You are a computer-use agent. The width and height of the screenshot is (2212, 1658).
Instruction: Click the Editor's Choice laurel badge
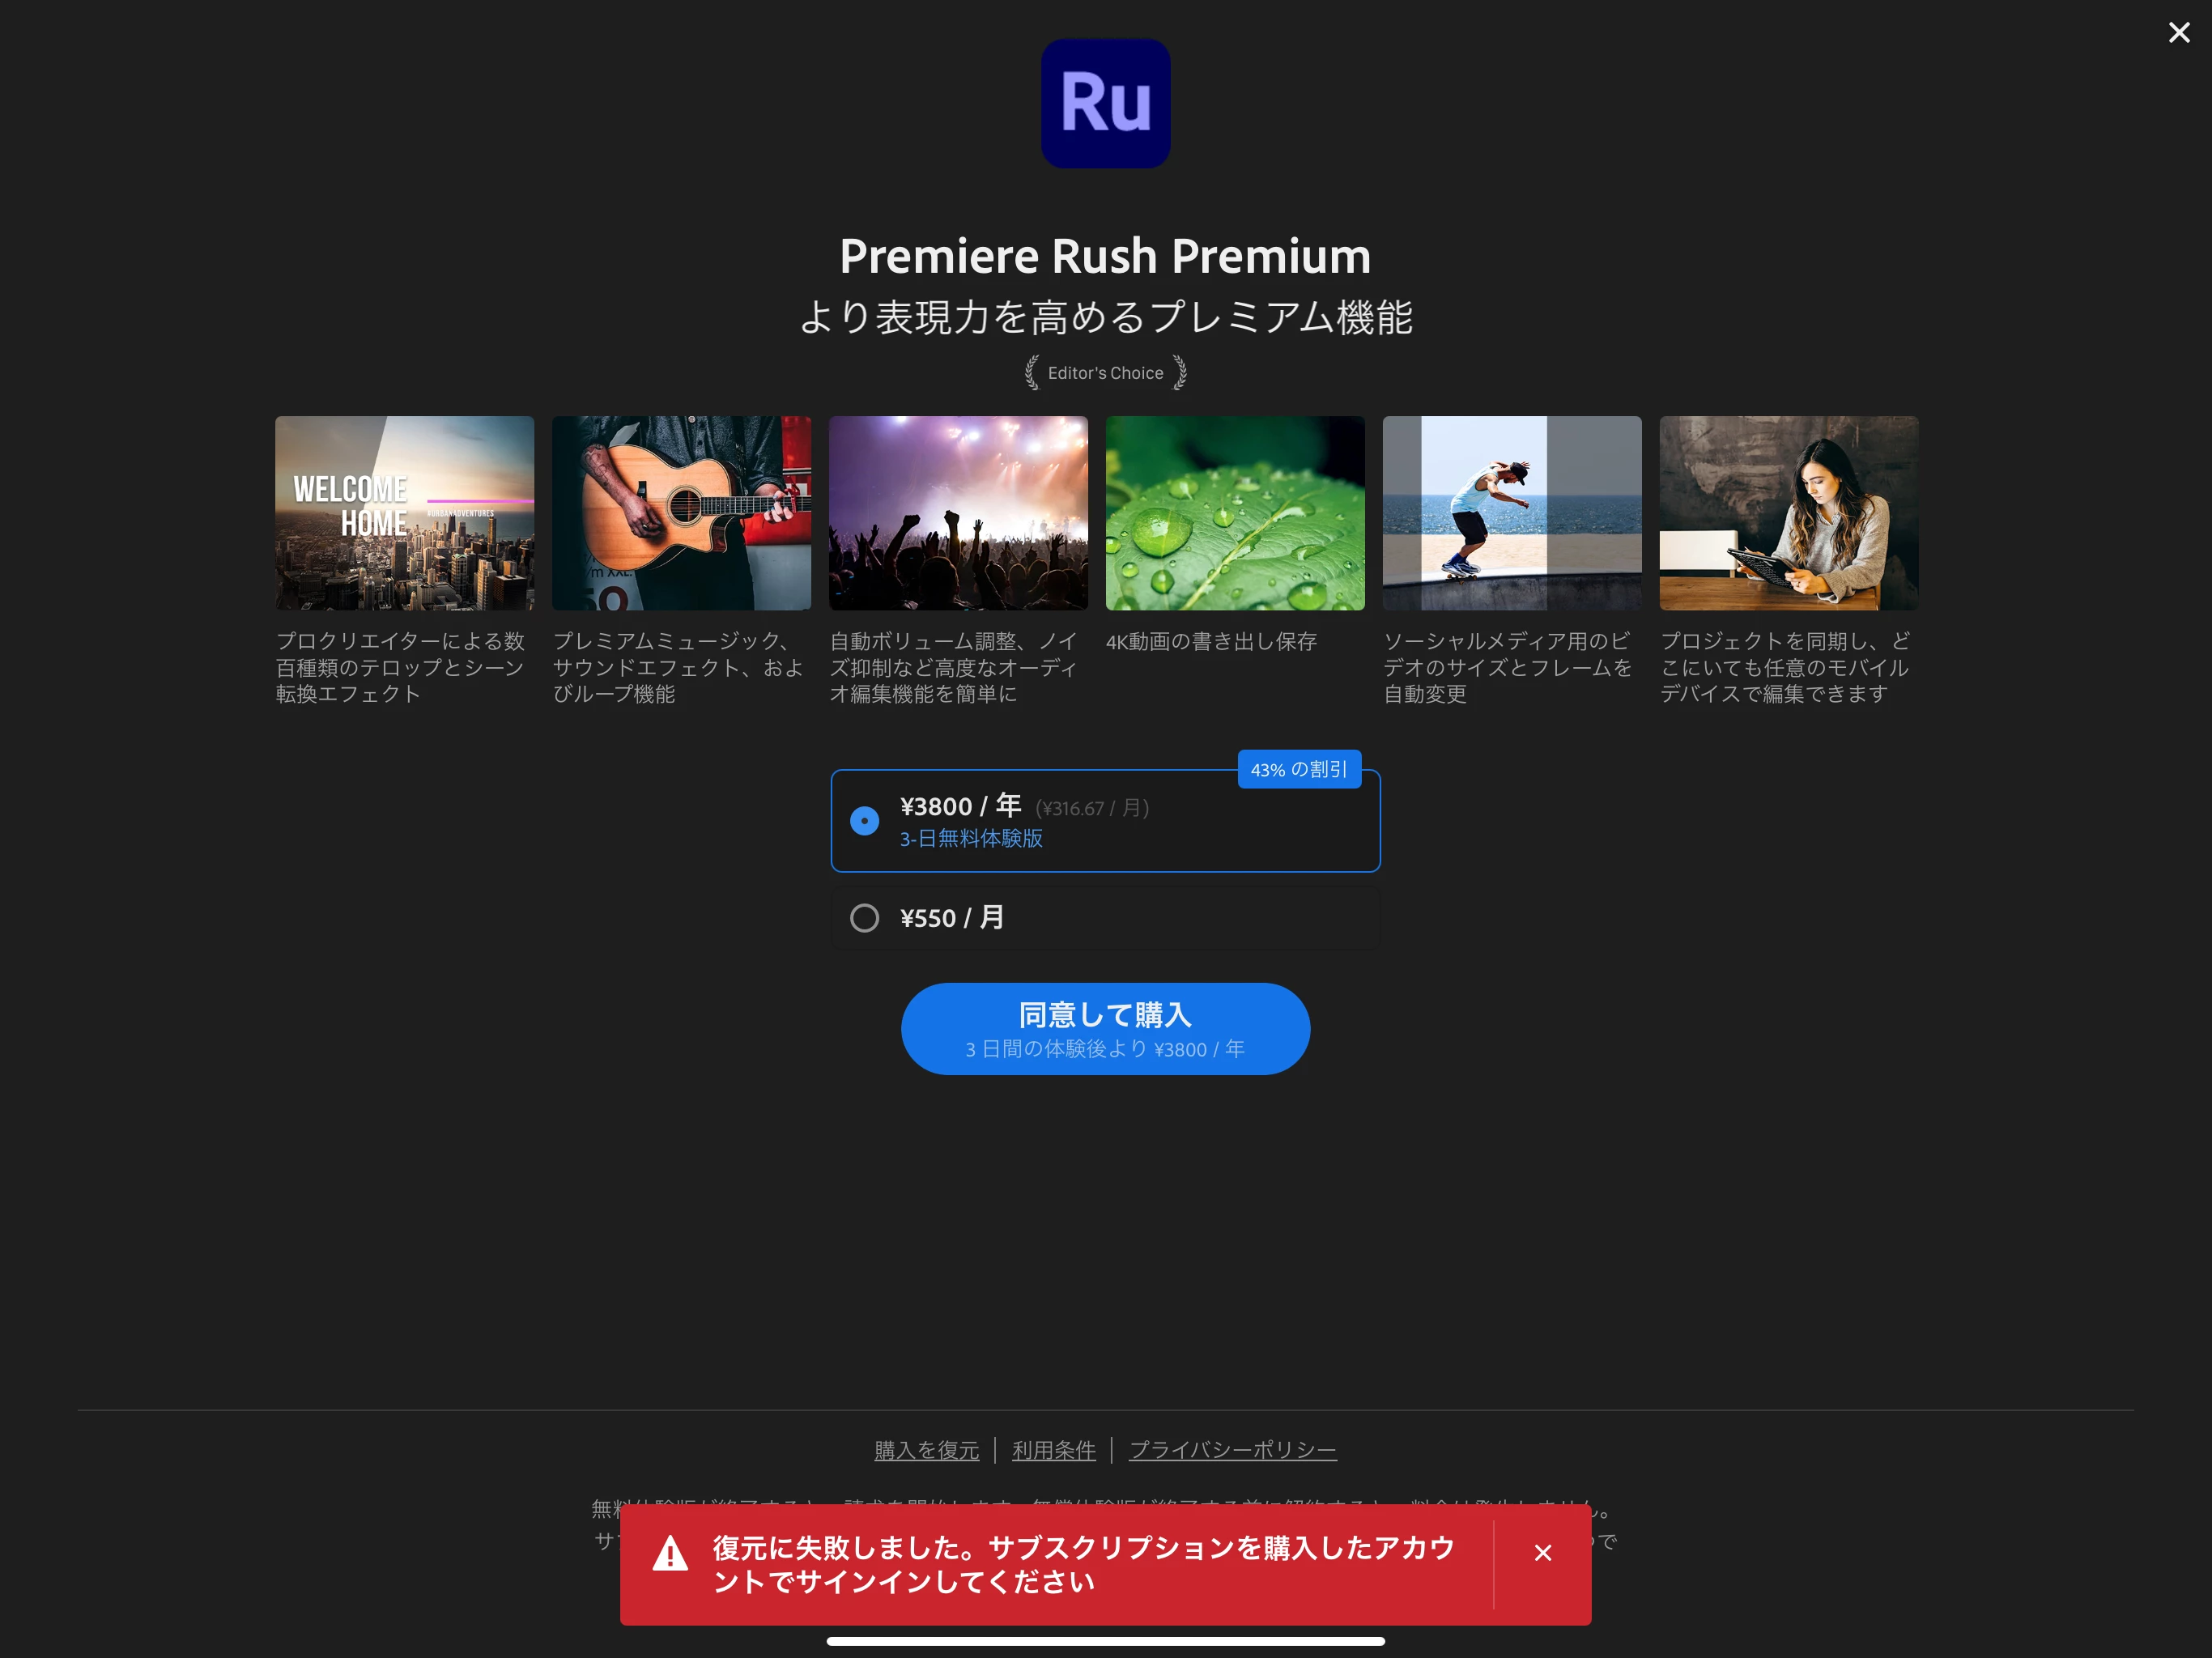tap(1105, 373)
